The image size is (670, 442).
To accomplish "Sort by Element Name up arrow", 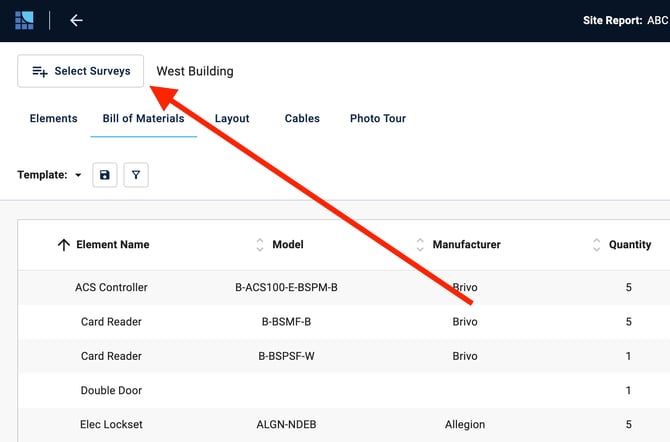I will 64,245.
